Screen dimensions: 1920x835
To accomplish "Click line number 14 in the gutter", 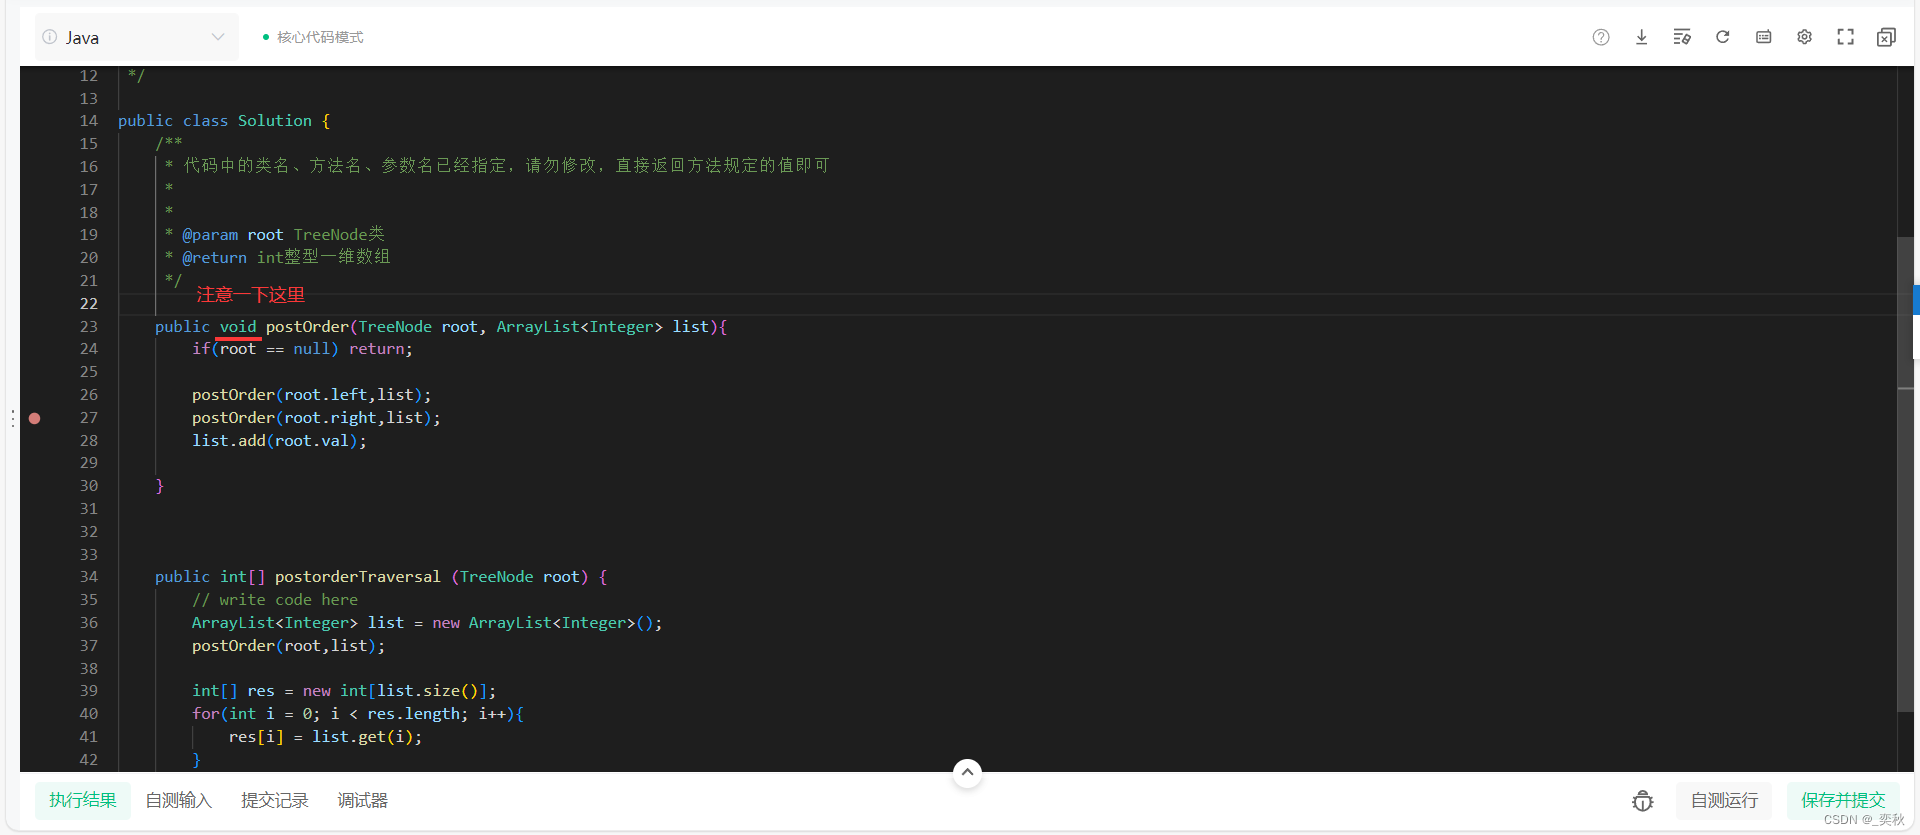I will (89, 121).
